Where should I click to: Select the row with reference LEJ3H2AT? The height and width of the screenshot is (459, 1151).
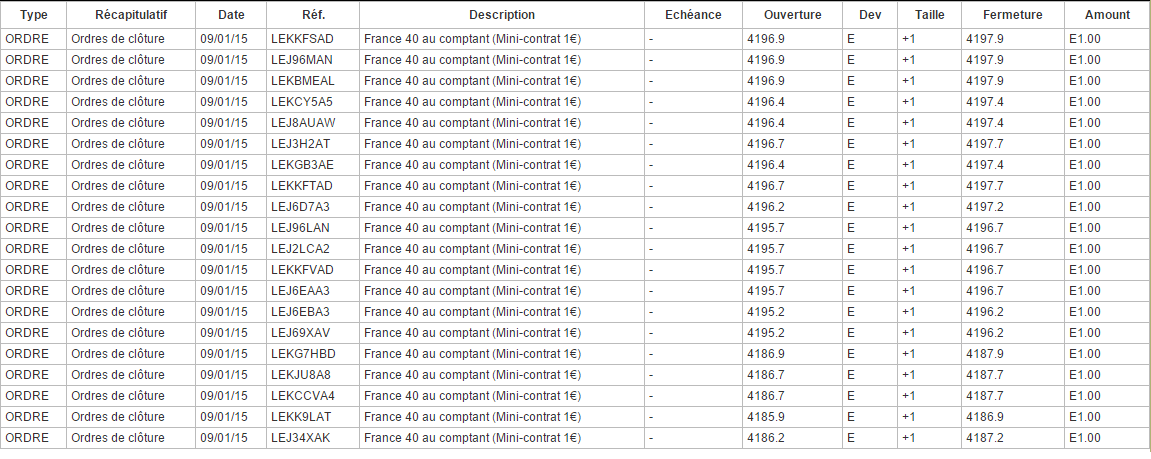coord(300,144)
